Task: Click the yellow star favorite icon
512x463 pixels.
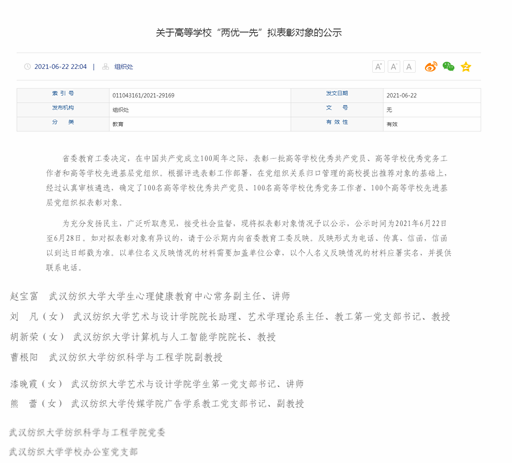Action: point(466,67)
